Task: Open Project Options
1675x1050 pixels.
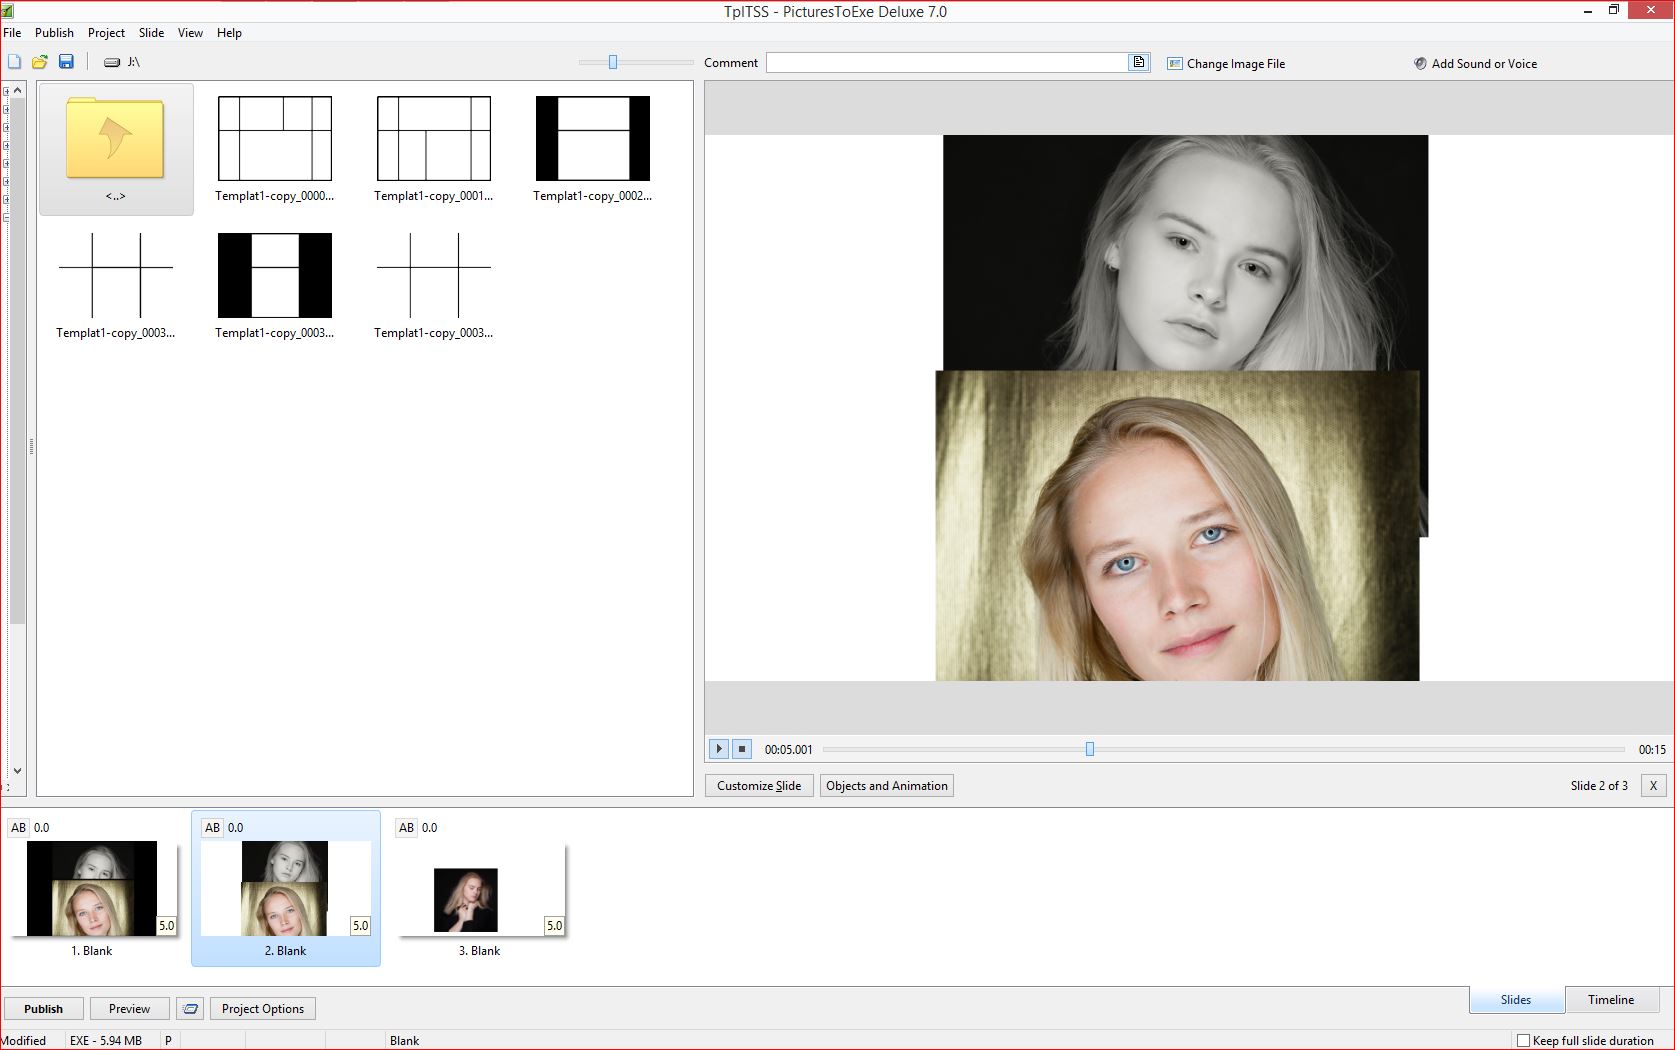Action: point(262,1009)
